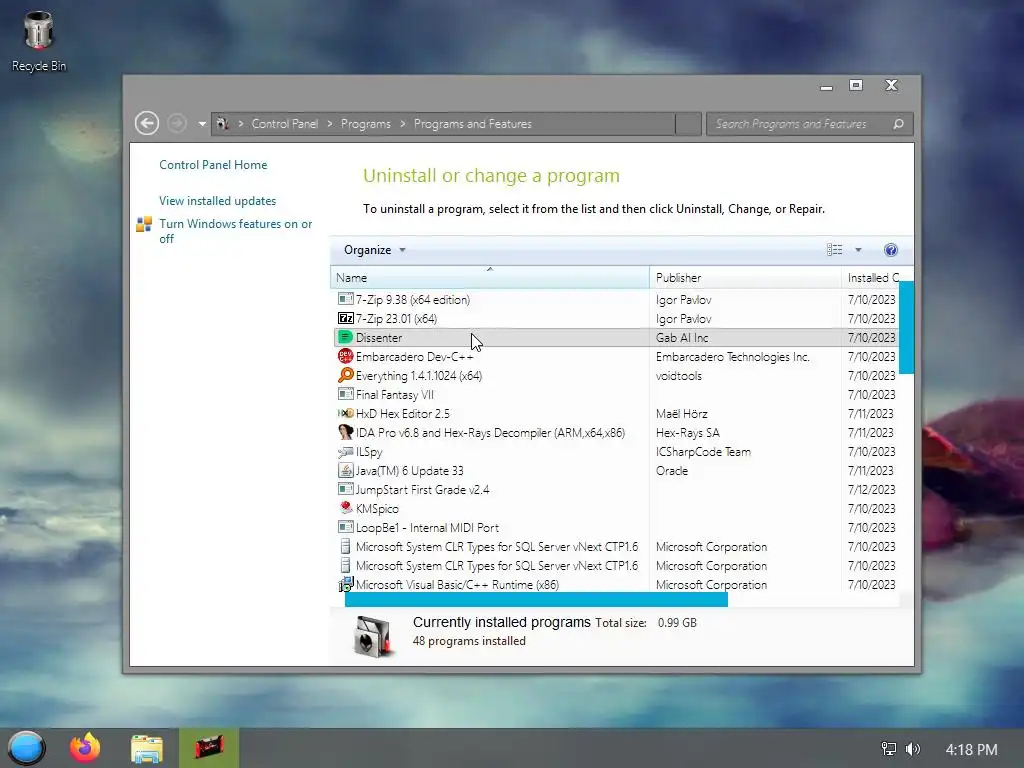This screenshot has height=768, width=1024.
Task: Click Programs and Features breadcrumb
Action: [x=473, y=124]
